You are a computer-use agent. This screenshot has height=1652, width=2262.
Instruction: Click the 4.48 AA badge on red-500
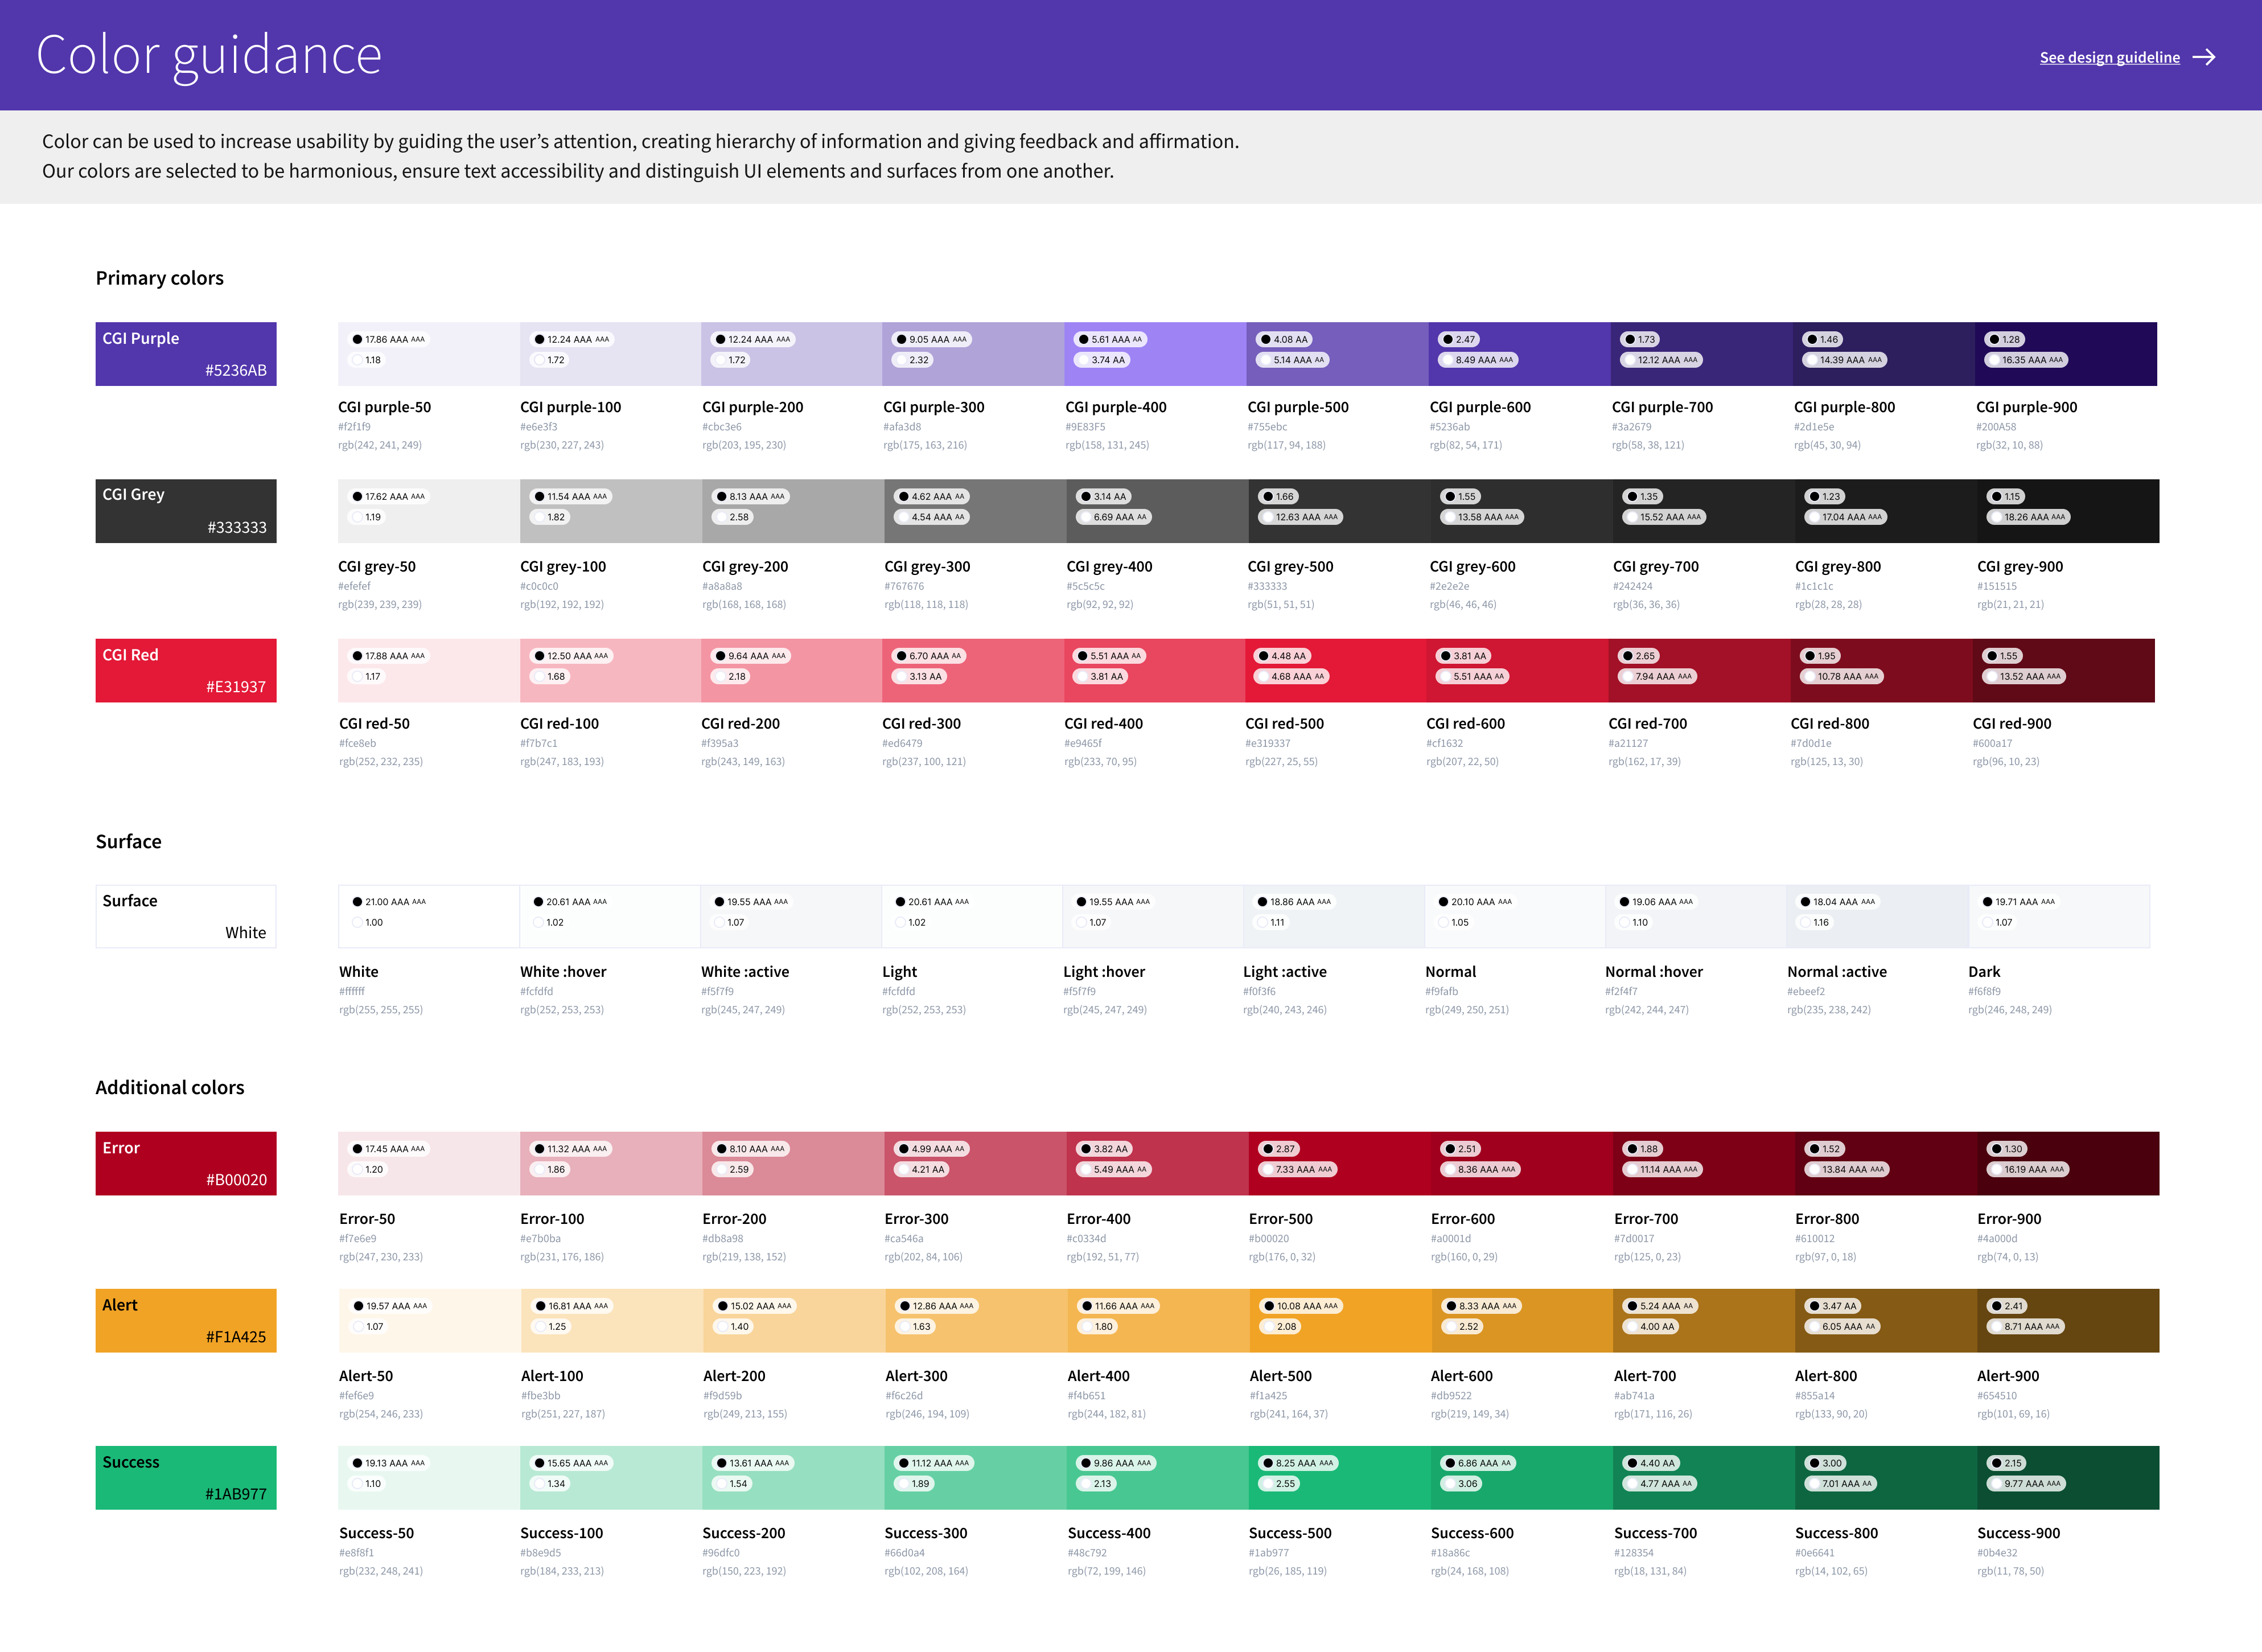click(1283, 656)
